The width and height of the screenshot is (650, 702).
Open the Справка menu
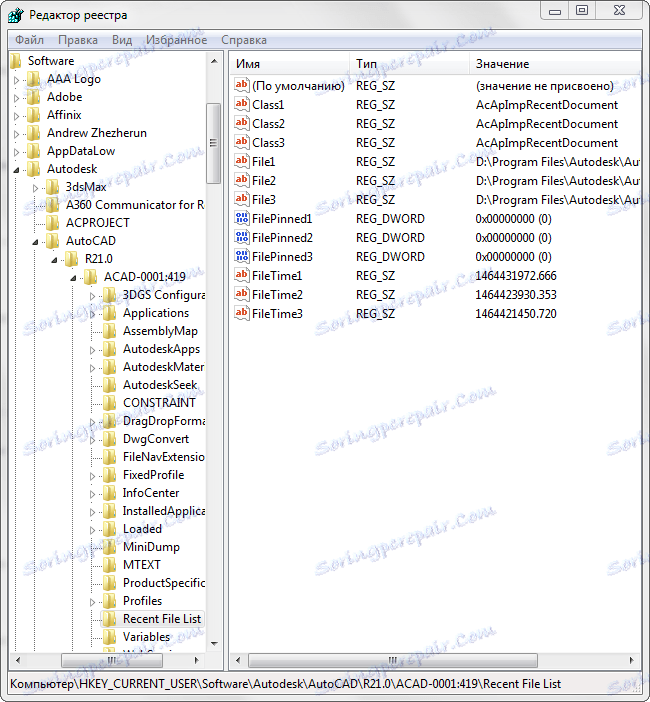tap(244, 40)
